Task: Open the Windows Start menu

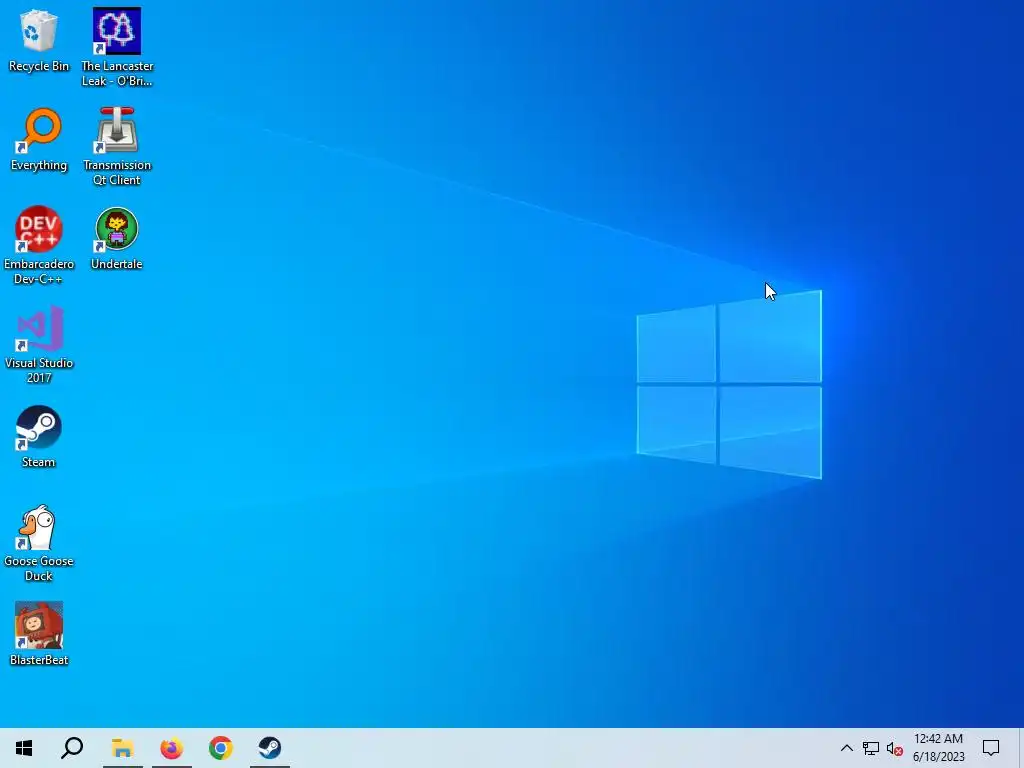Action: pos(24,748)
